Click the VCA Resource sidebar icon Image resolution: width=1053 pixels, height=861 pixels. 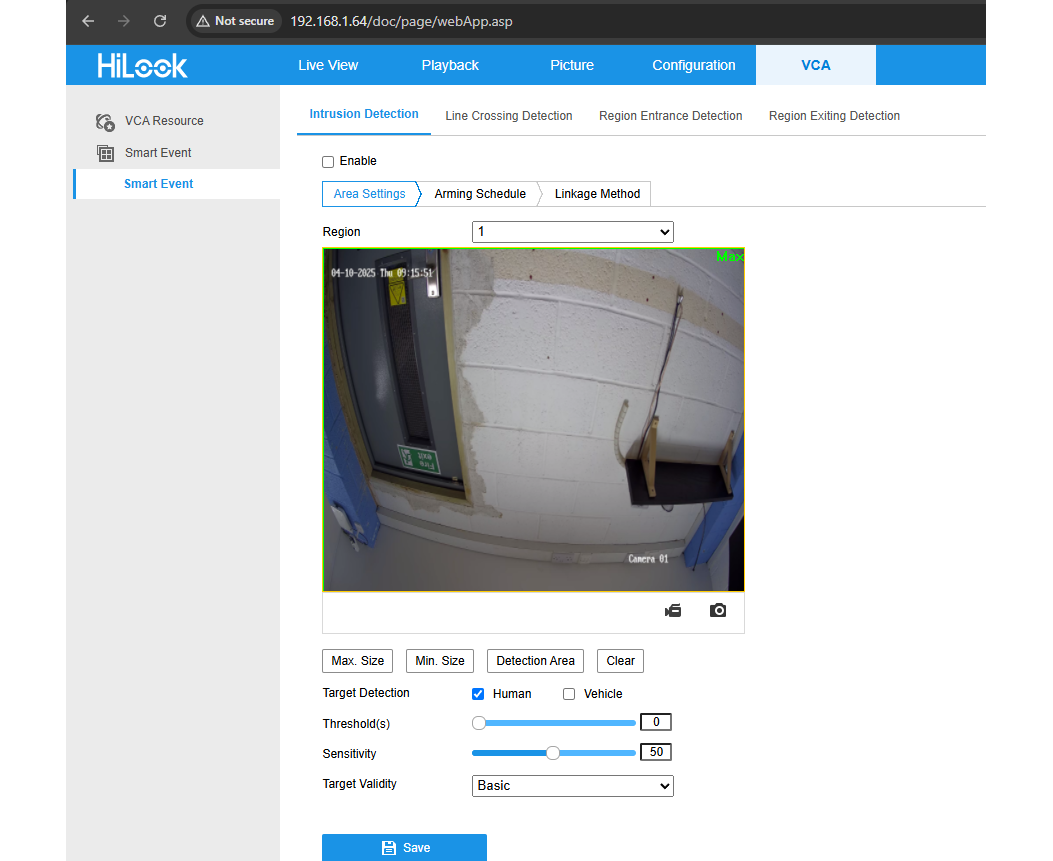[105, 122]
